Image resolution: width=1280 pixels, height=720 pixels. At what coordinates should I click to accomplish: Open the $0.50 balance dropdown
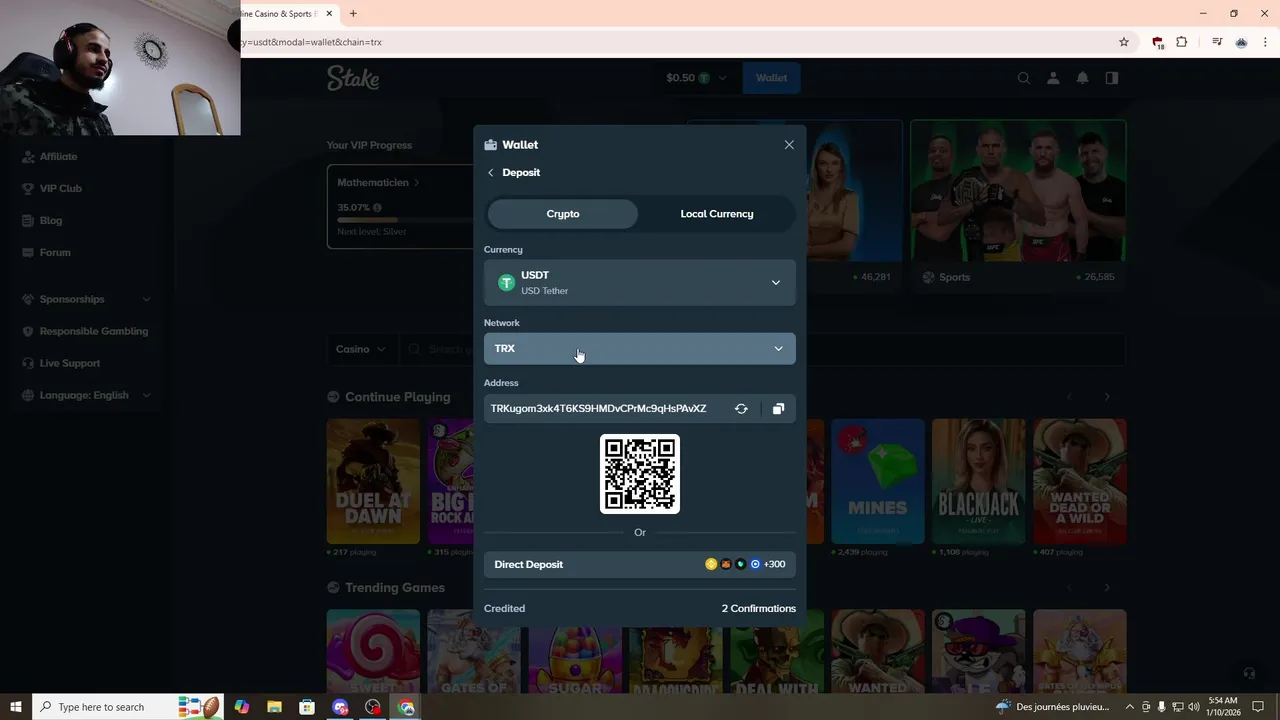[696, 78]
